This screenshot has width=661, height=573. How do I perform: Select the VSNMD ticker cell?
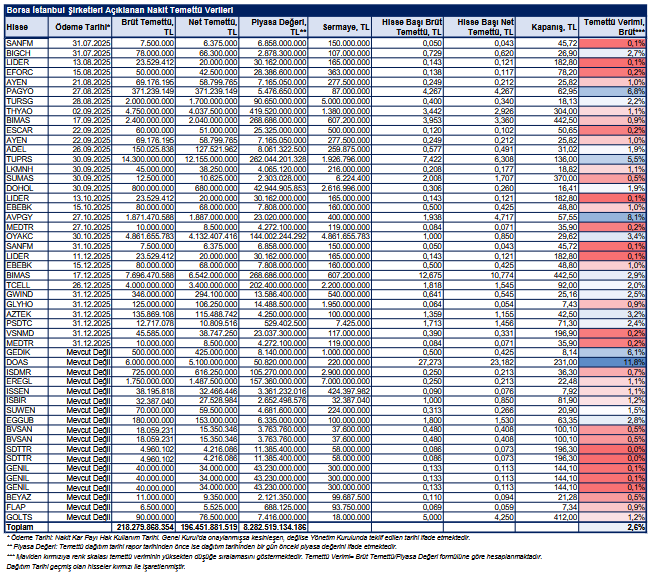point(27,333)
